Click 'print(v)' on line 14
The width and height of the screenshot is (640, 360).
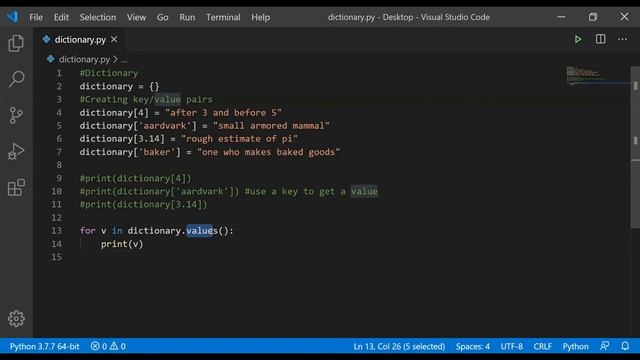122,244
